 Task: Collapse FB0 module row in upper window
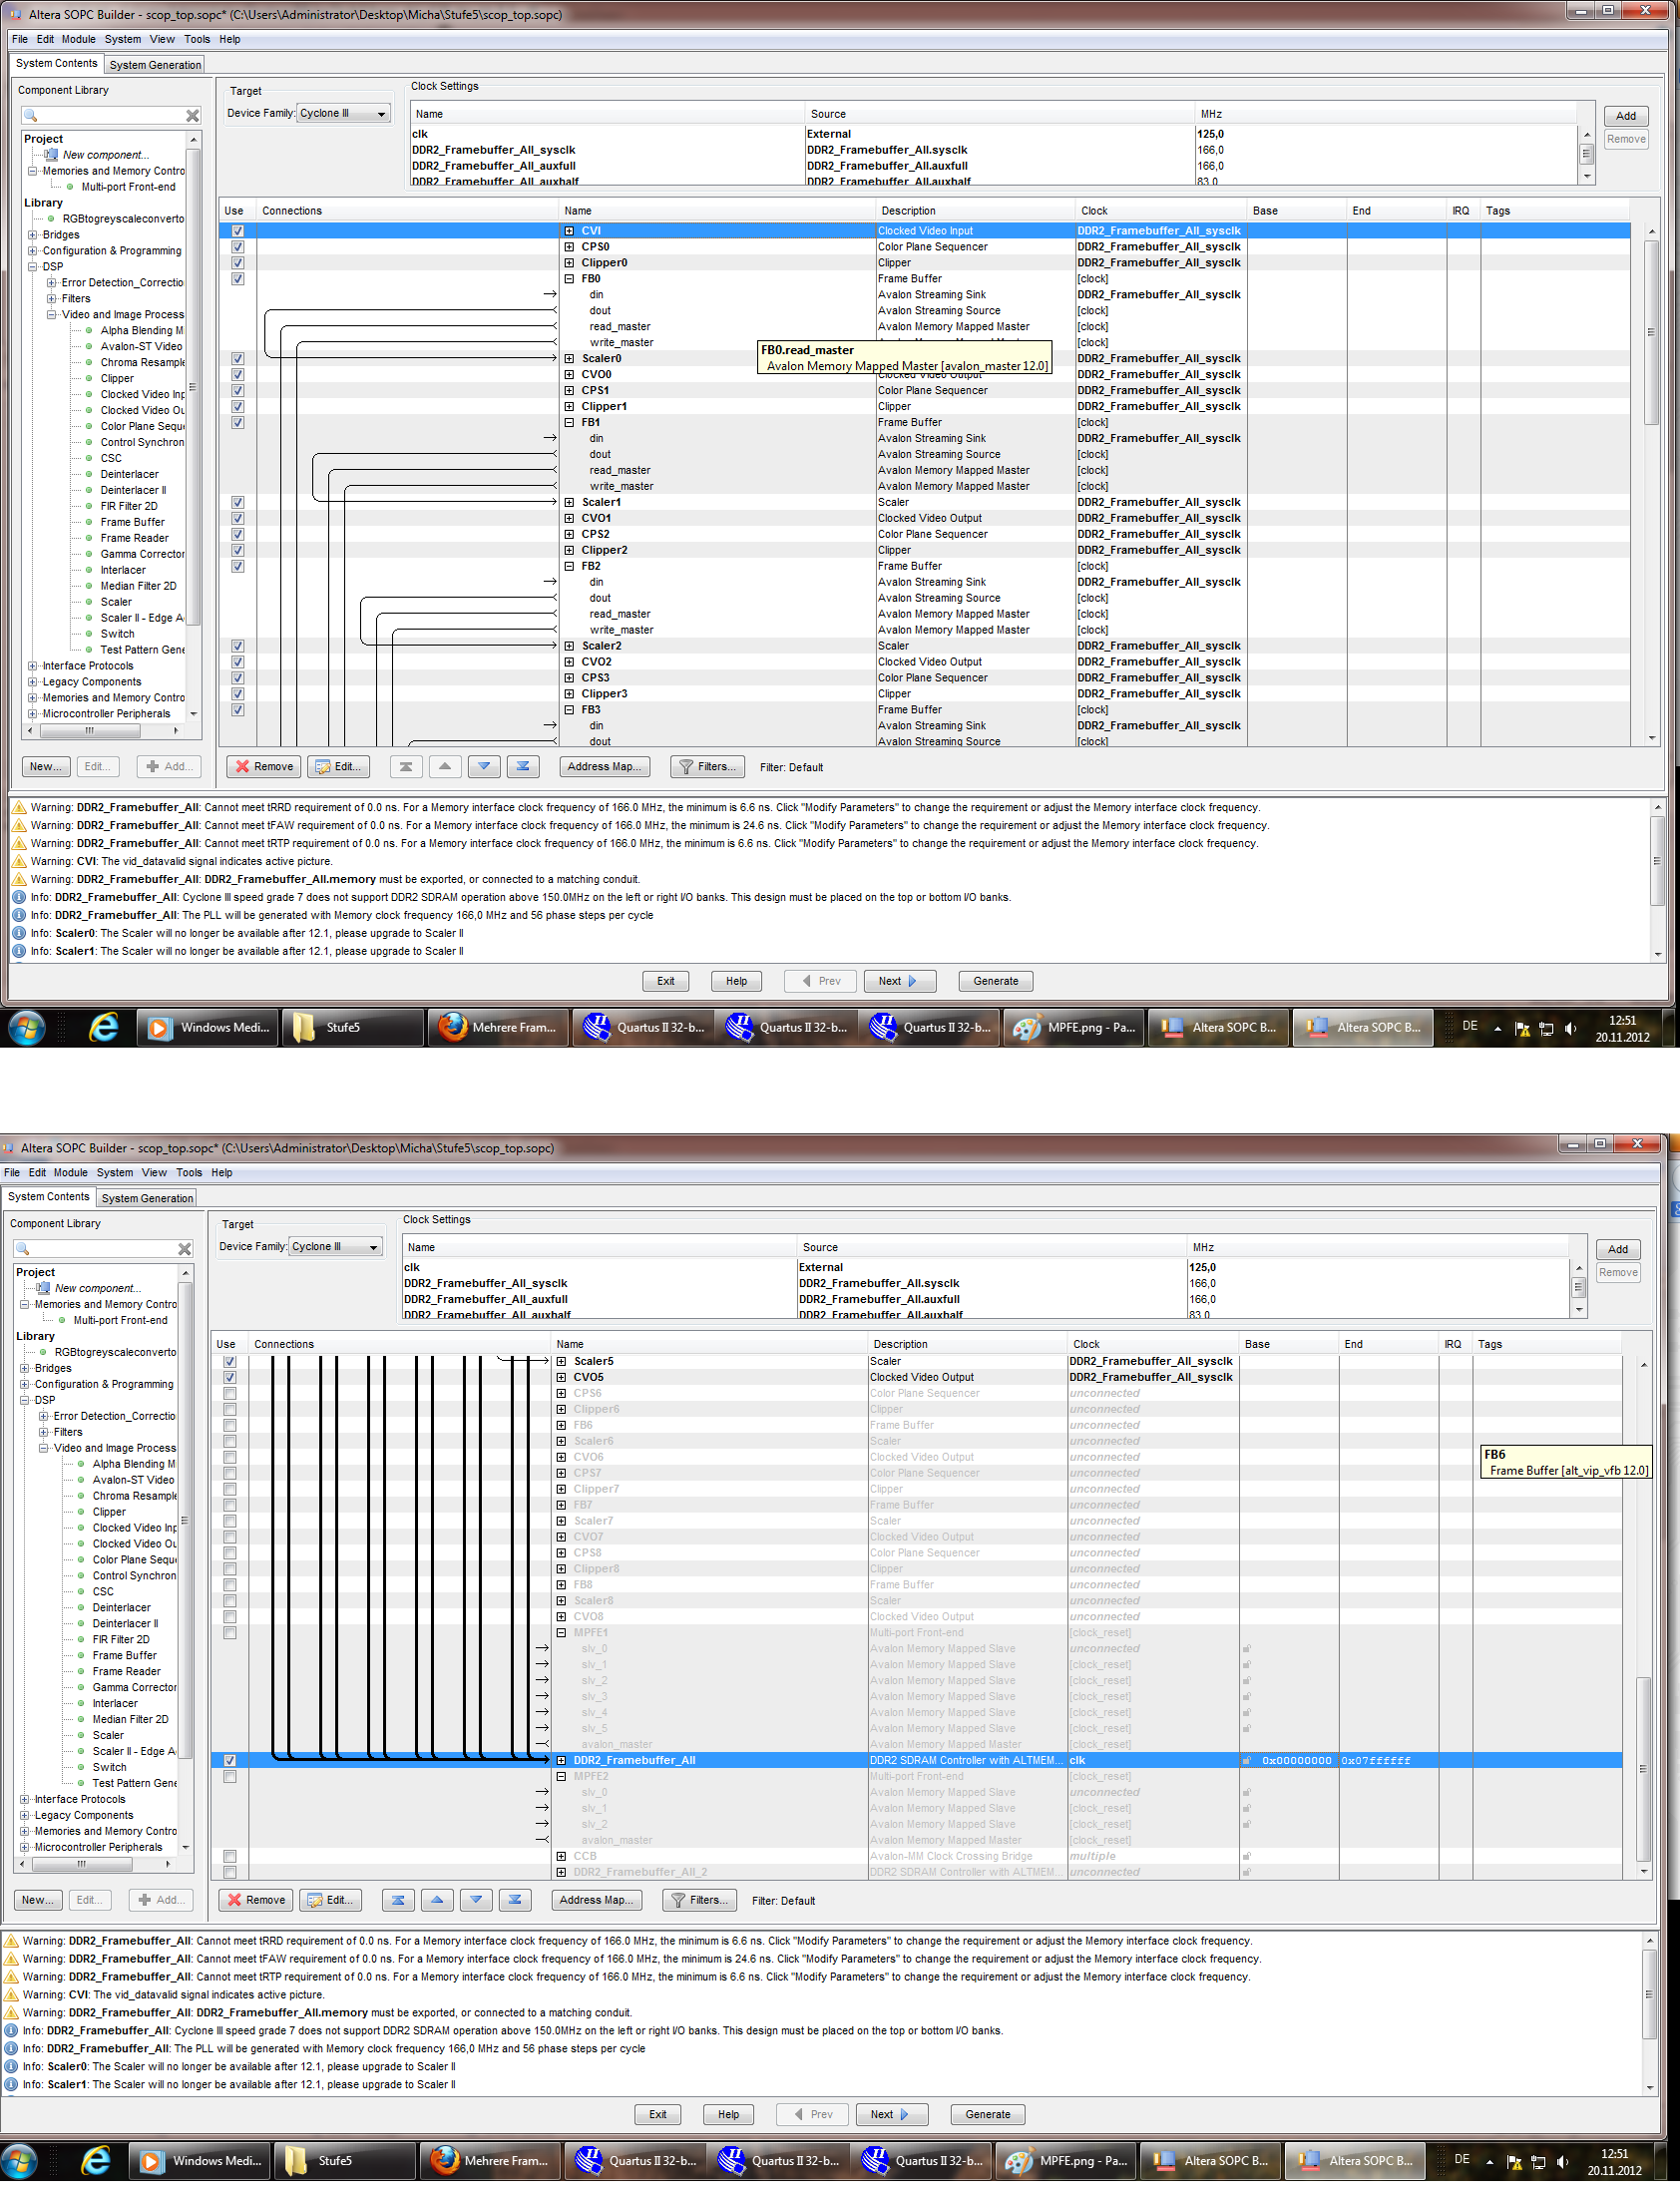(569, 279)
